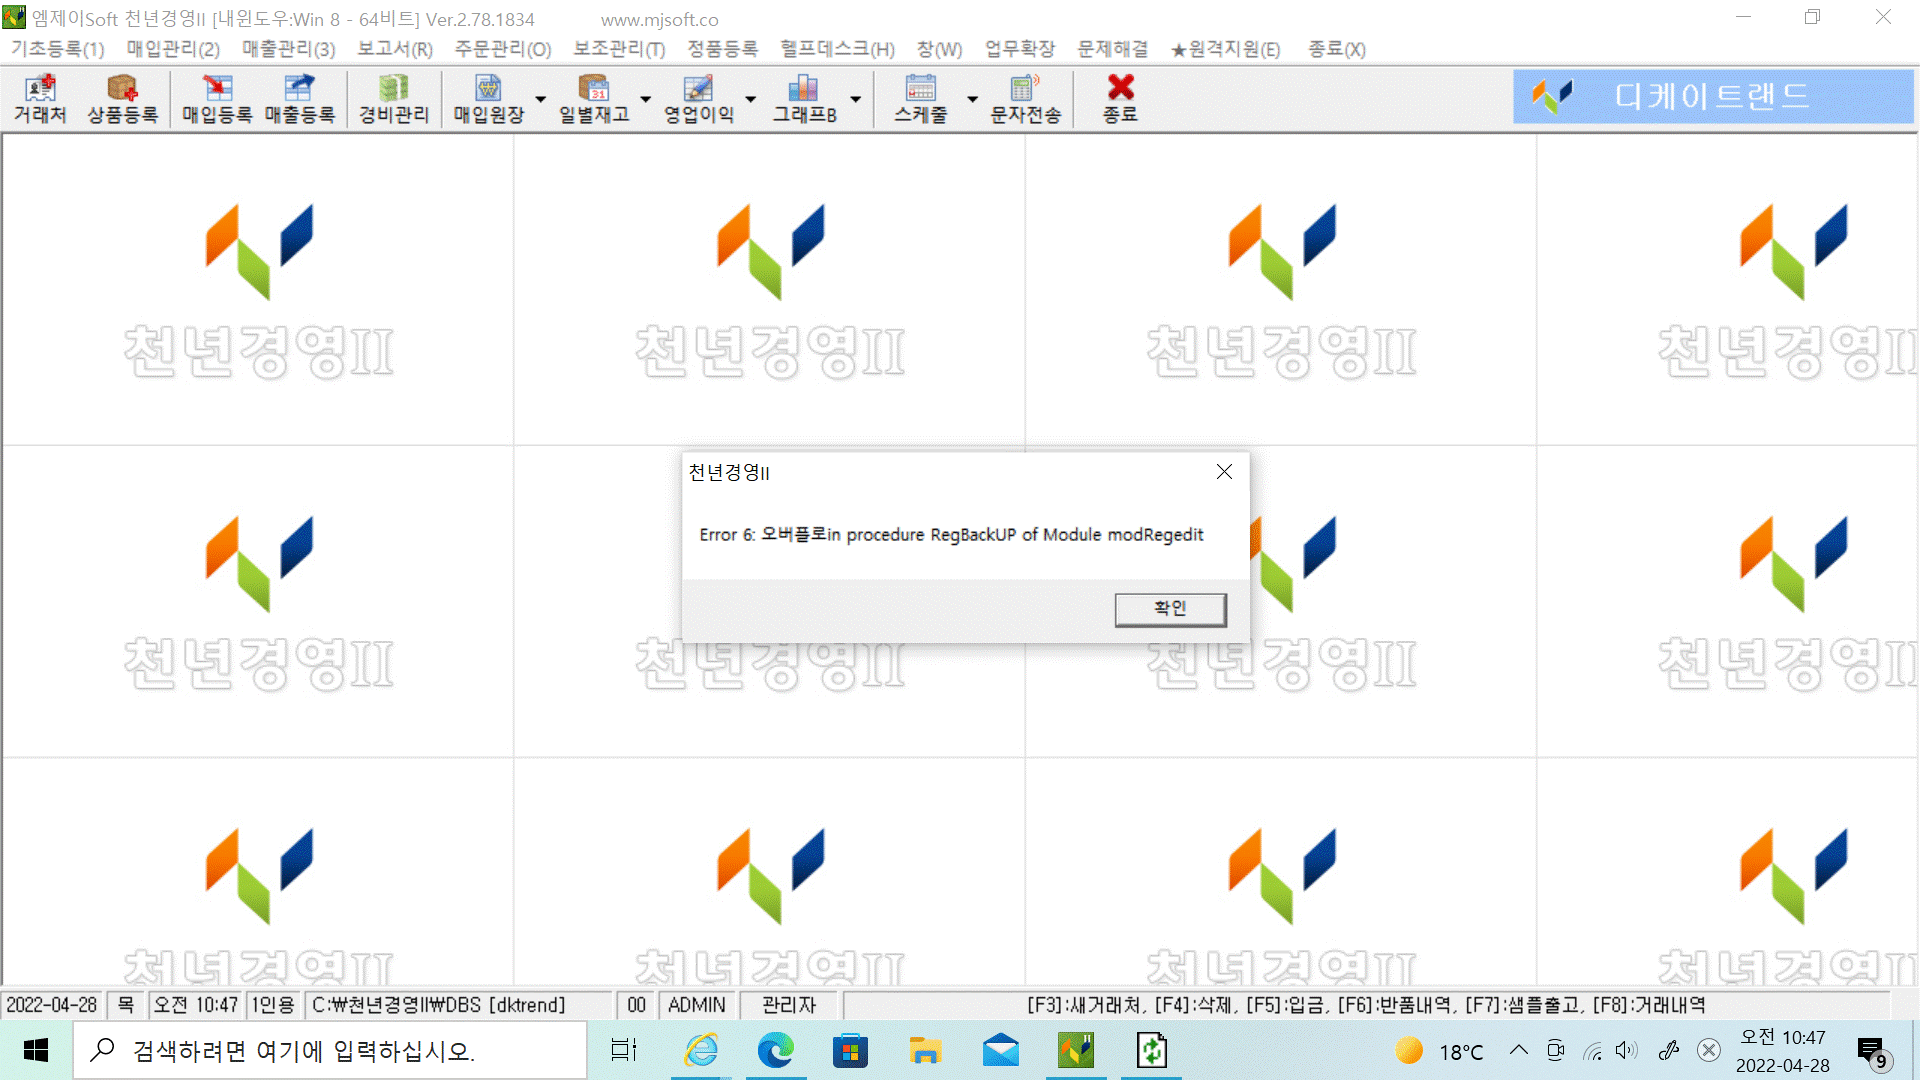This screenshot has width=1920, height=1080.
Task: Expand the 일별재고 dropdown arrow
Action: (646, 99)
